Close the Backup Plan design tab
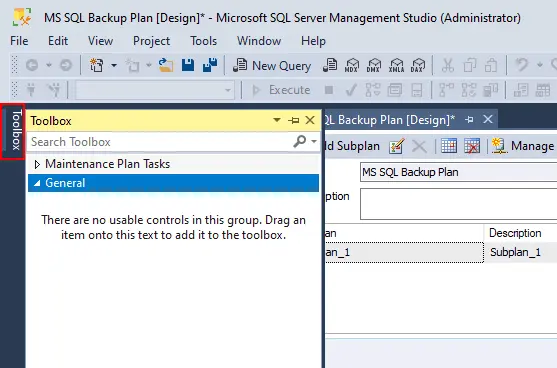This screenshot has width=557, height=368. pyautogui.click(x=488, y=119)
